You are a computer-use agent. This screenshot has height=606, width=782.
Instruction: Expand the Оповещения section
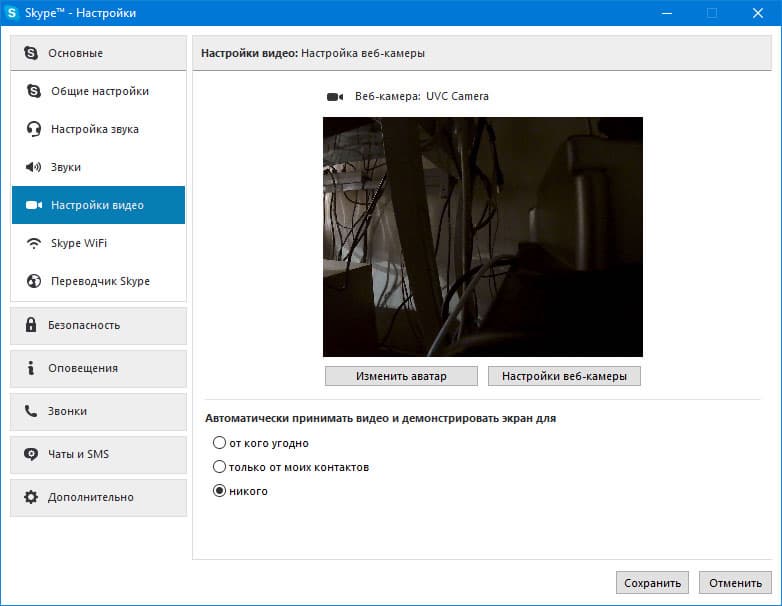[98, 368]
